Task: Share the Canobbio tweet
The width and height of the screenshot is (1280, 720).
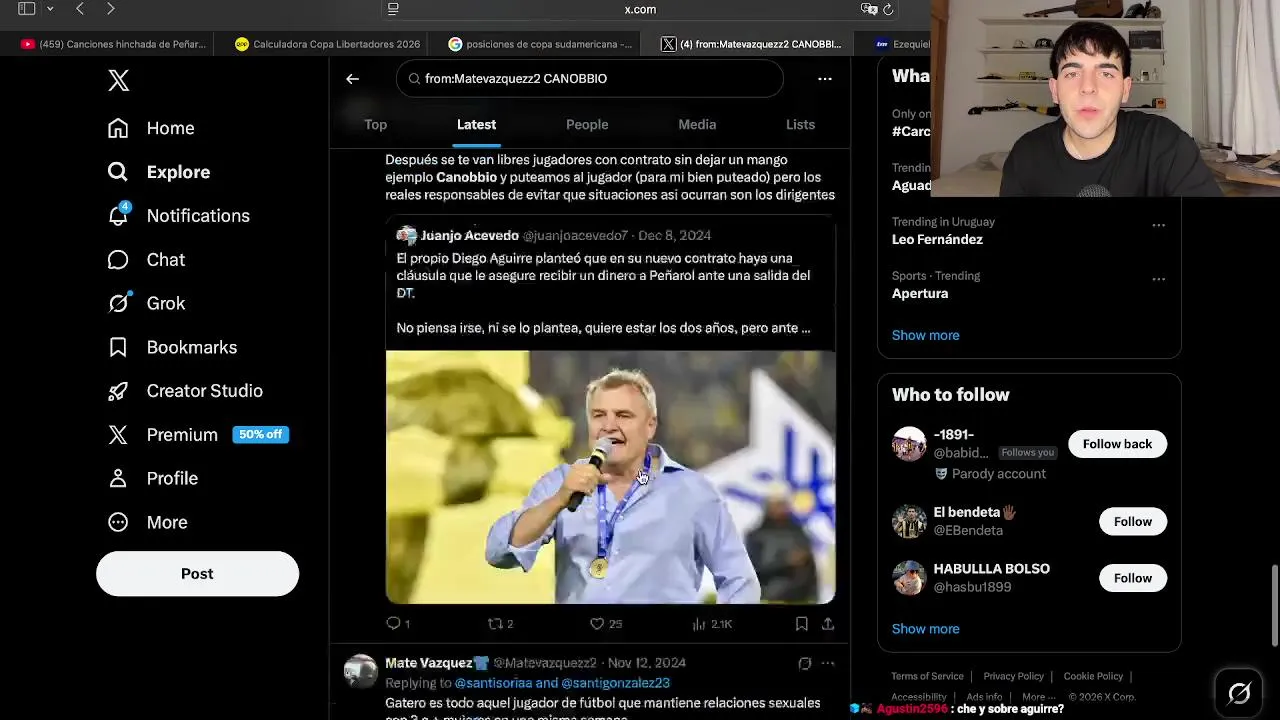Action: [828, 623]
